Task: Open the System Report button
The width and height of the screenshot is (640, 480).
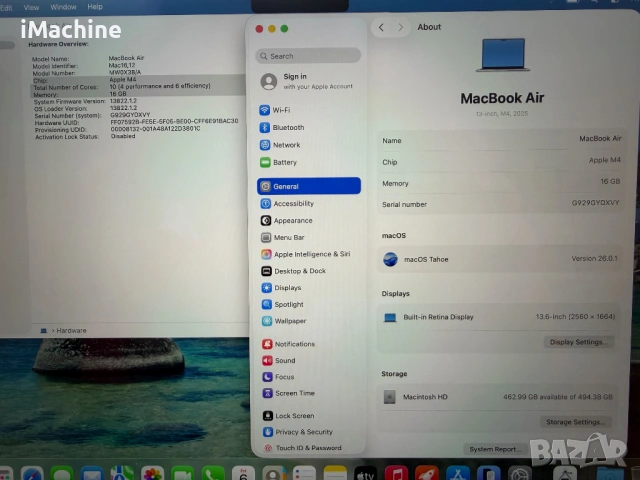Action: click(495, 449)
